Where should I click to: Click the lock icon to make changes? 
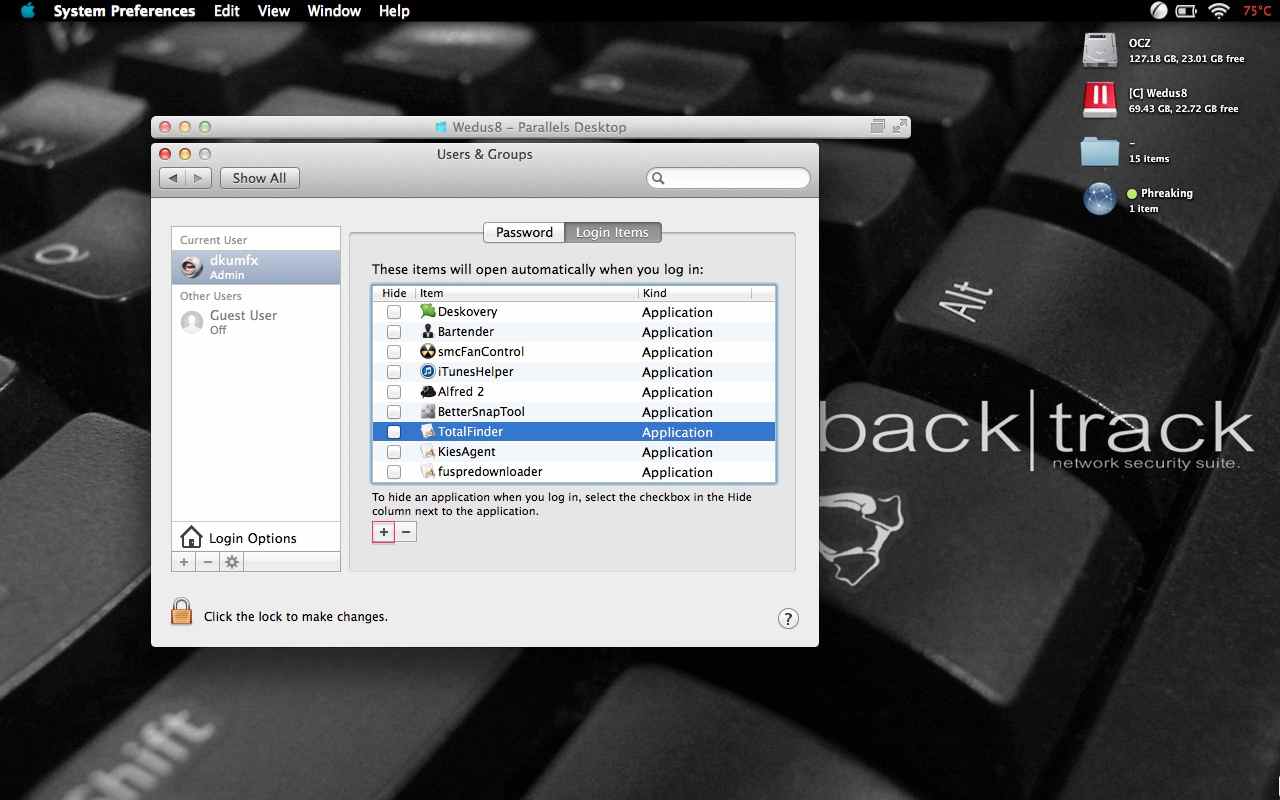181,611
